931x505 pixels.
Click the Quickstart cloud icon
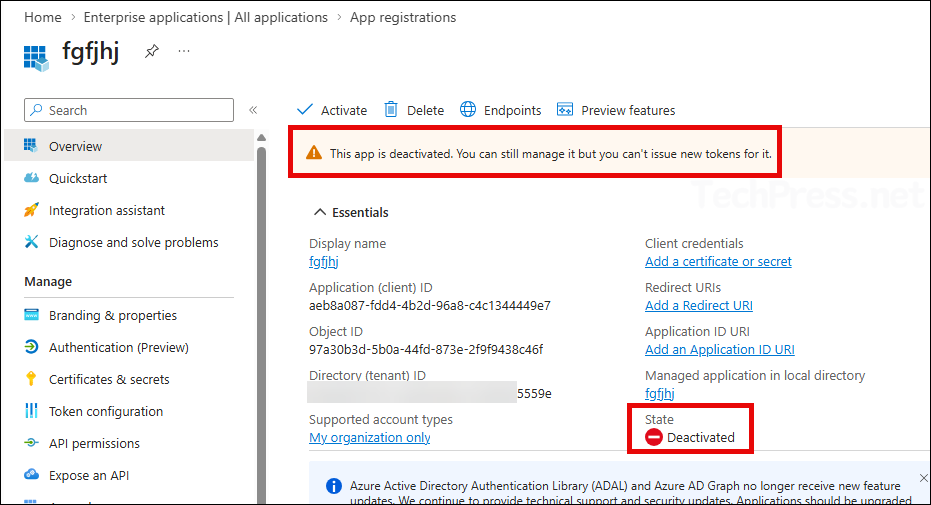click(31, 177)
